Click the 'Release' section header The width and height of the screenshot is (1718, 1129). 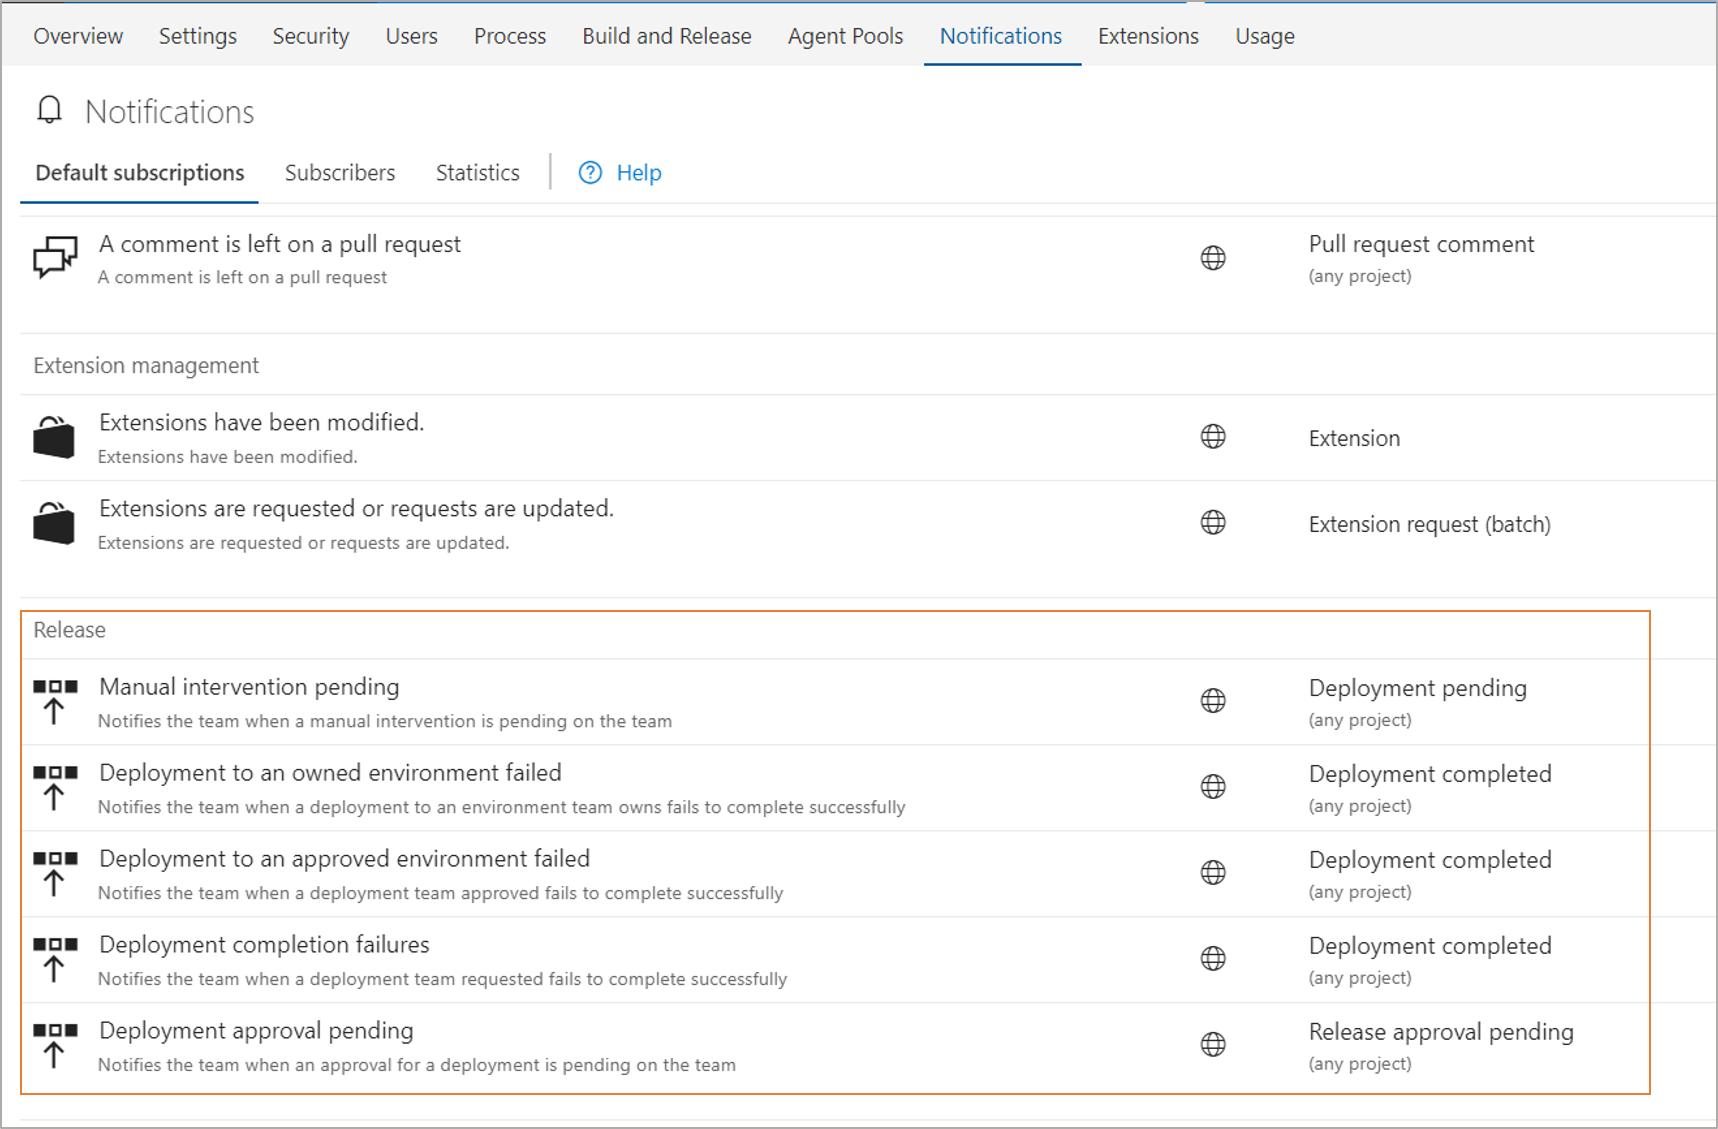point(69,630)
